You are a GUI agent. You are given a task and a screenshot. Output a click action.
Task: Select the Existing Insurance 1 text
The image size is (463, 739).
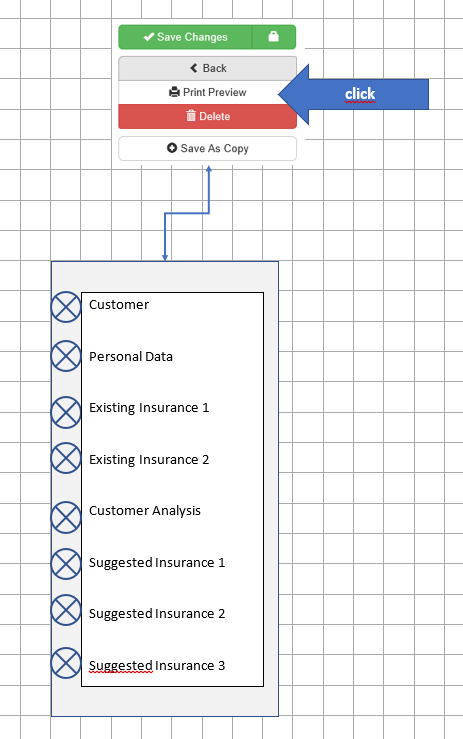149,408
